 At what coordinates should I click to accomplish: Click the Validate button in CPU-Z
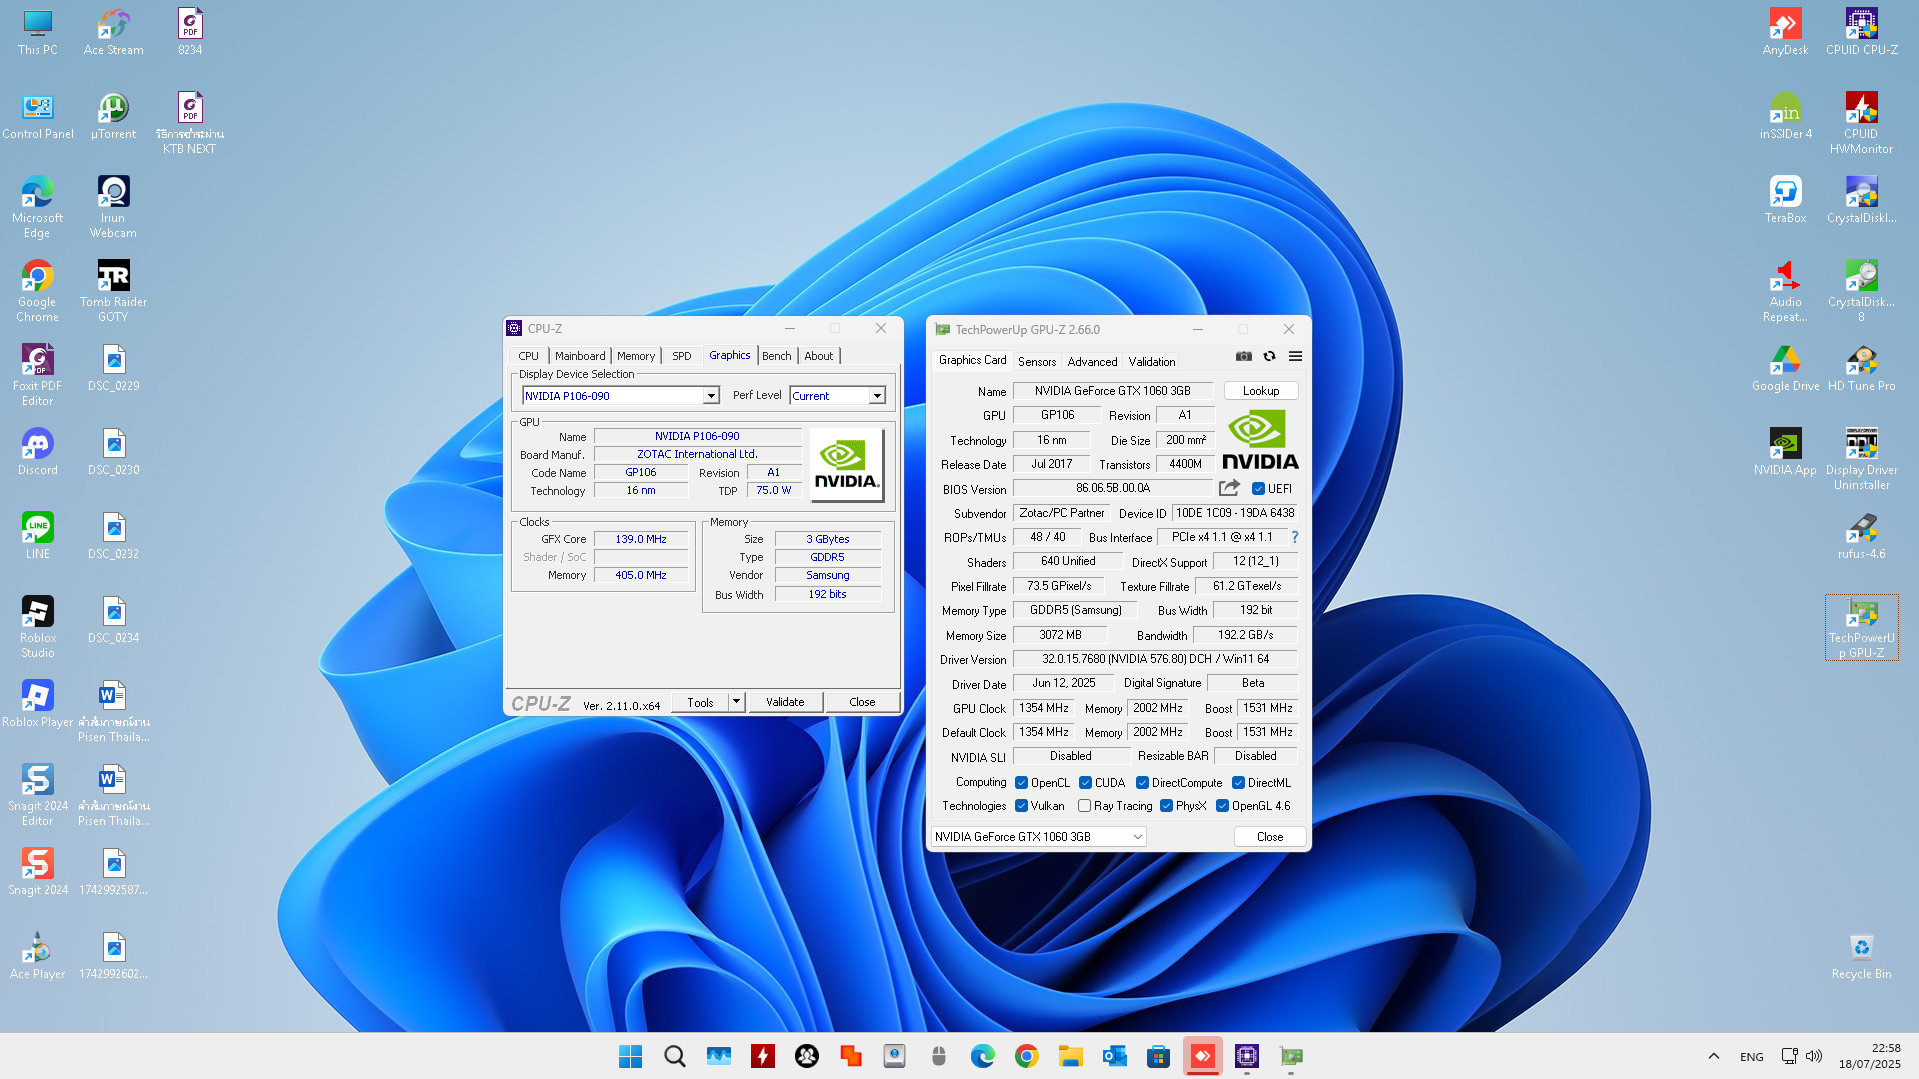(x=785, y=702)
